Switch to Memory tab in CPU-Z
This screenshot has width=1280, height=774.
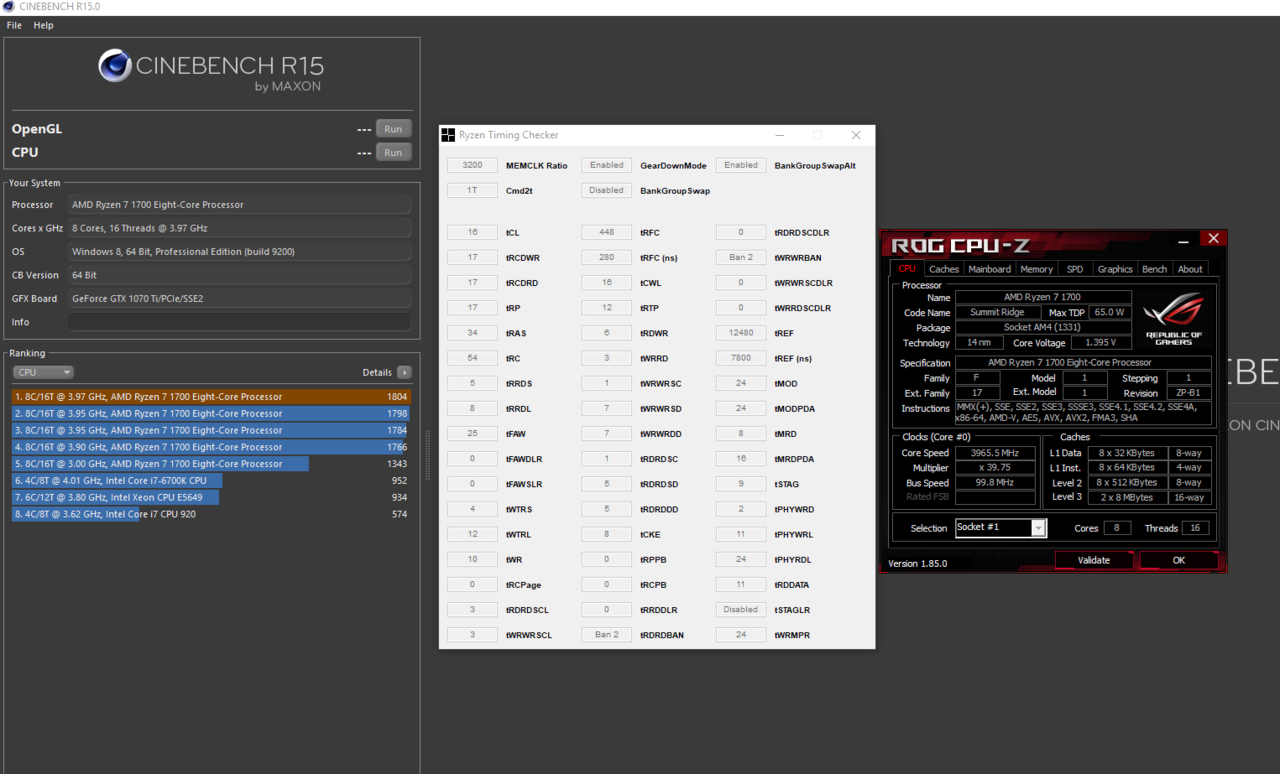point(1036,269)
